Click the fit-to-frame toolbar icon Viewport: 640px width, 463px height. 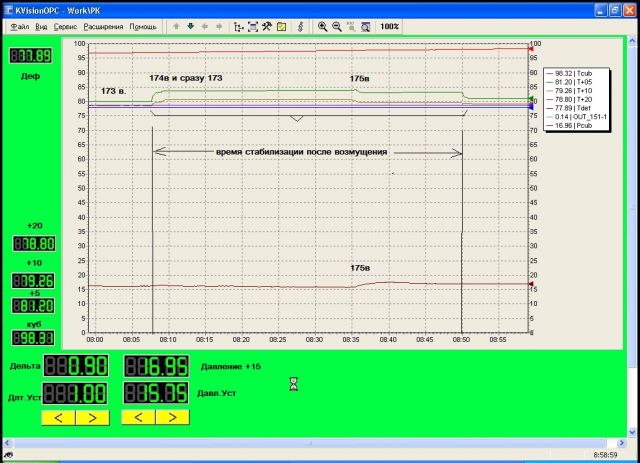(x=253, y=26)
